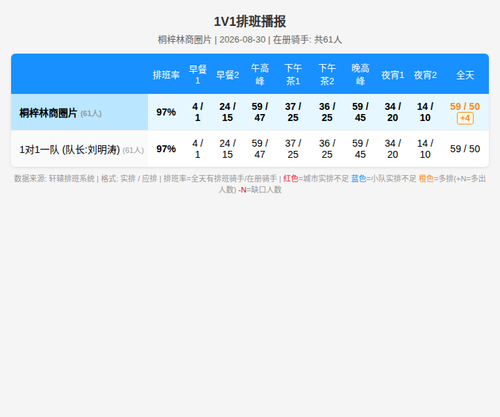Click the 下午茶1 column header
This screenshot has width=500, height=417.
tap(293, 75)
